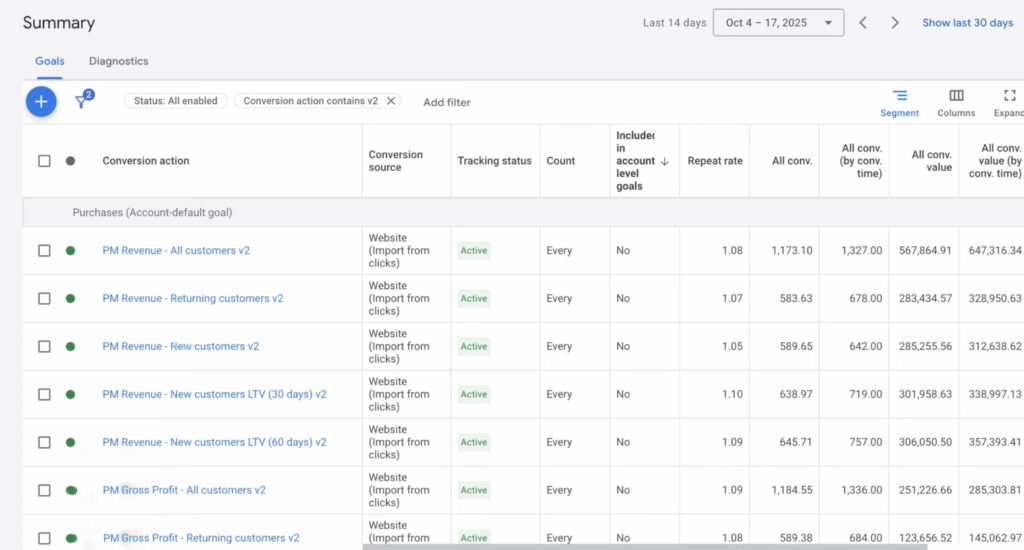Toggle the select-all checkbox in header
Screen dimensions: 1024x550
coord(44,161)
